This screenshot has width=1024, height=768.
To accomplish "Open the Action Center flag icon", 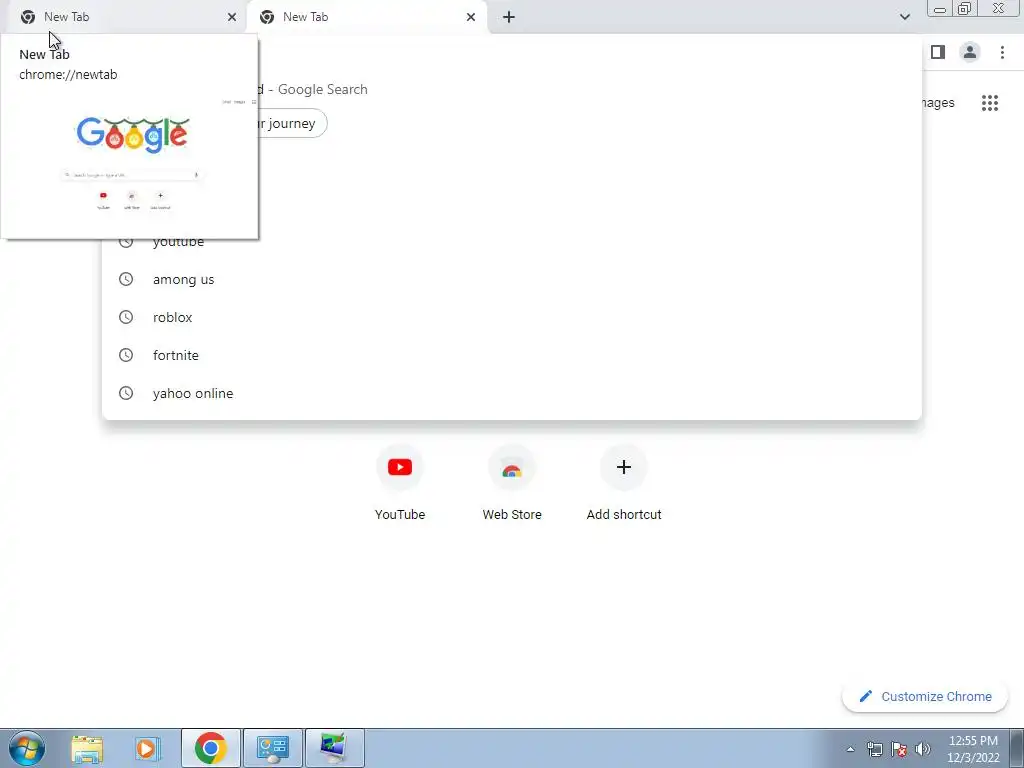I will coord(899,749).
